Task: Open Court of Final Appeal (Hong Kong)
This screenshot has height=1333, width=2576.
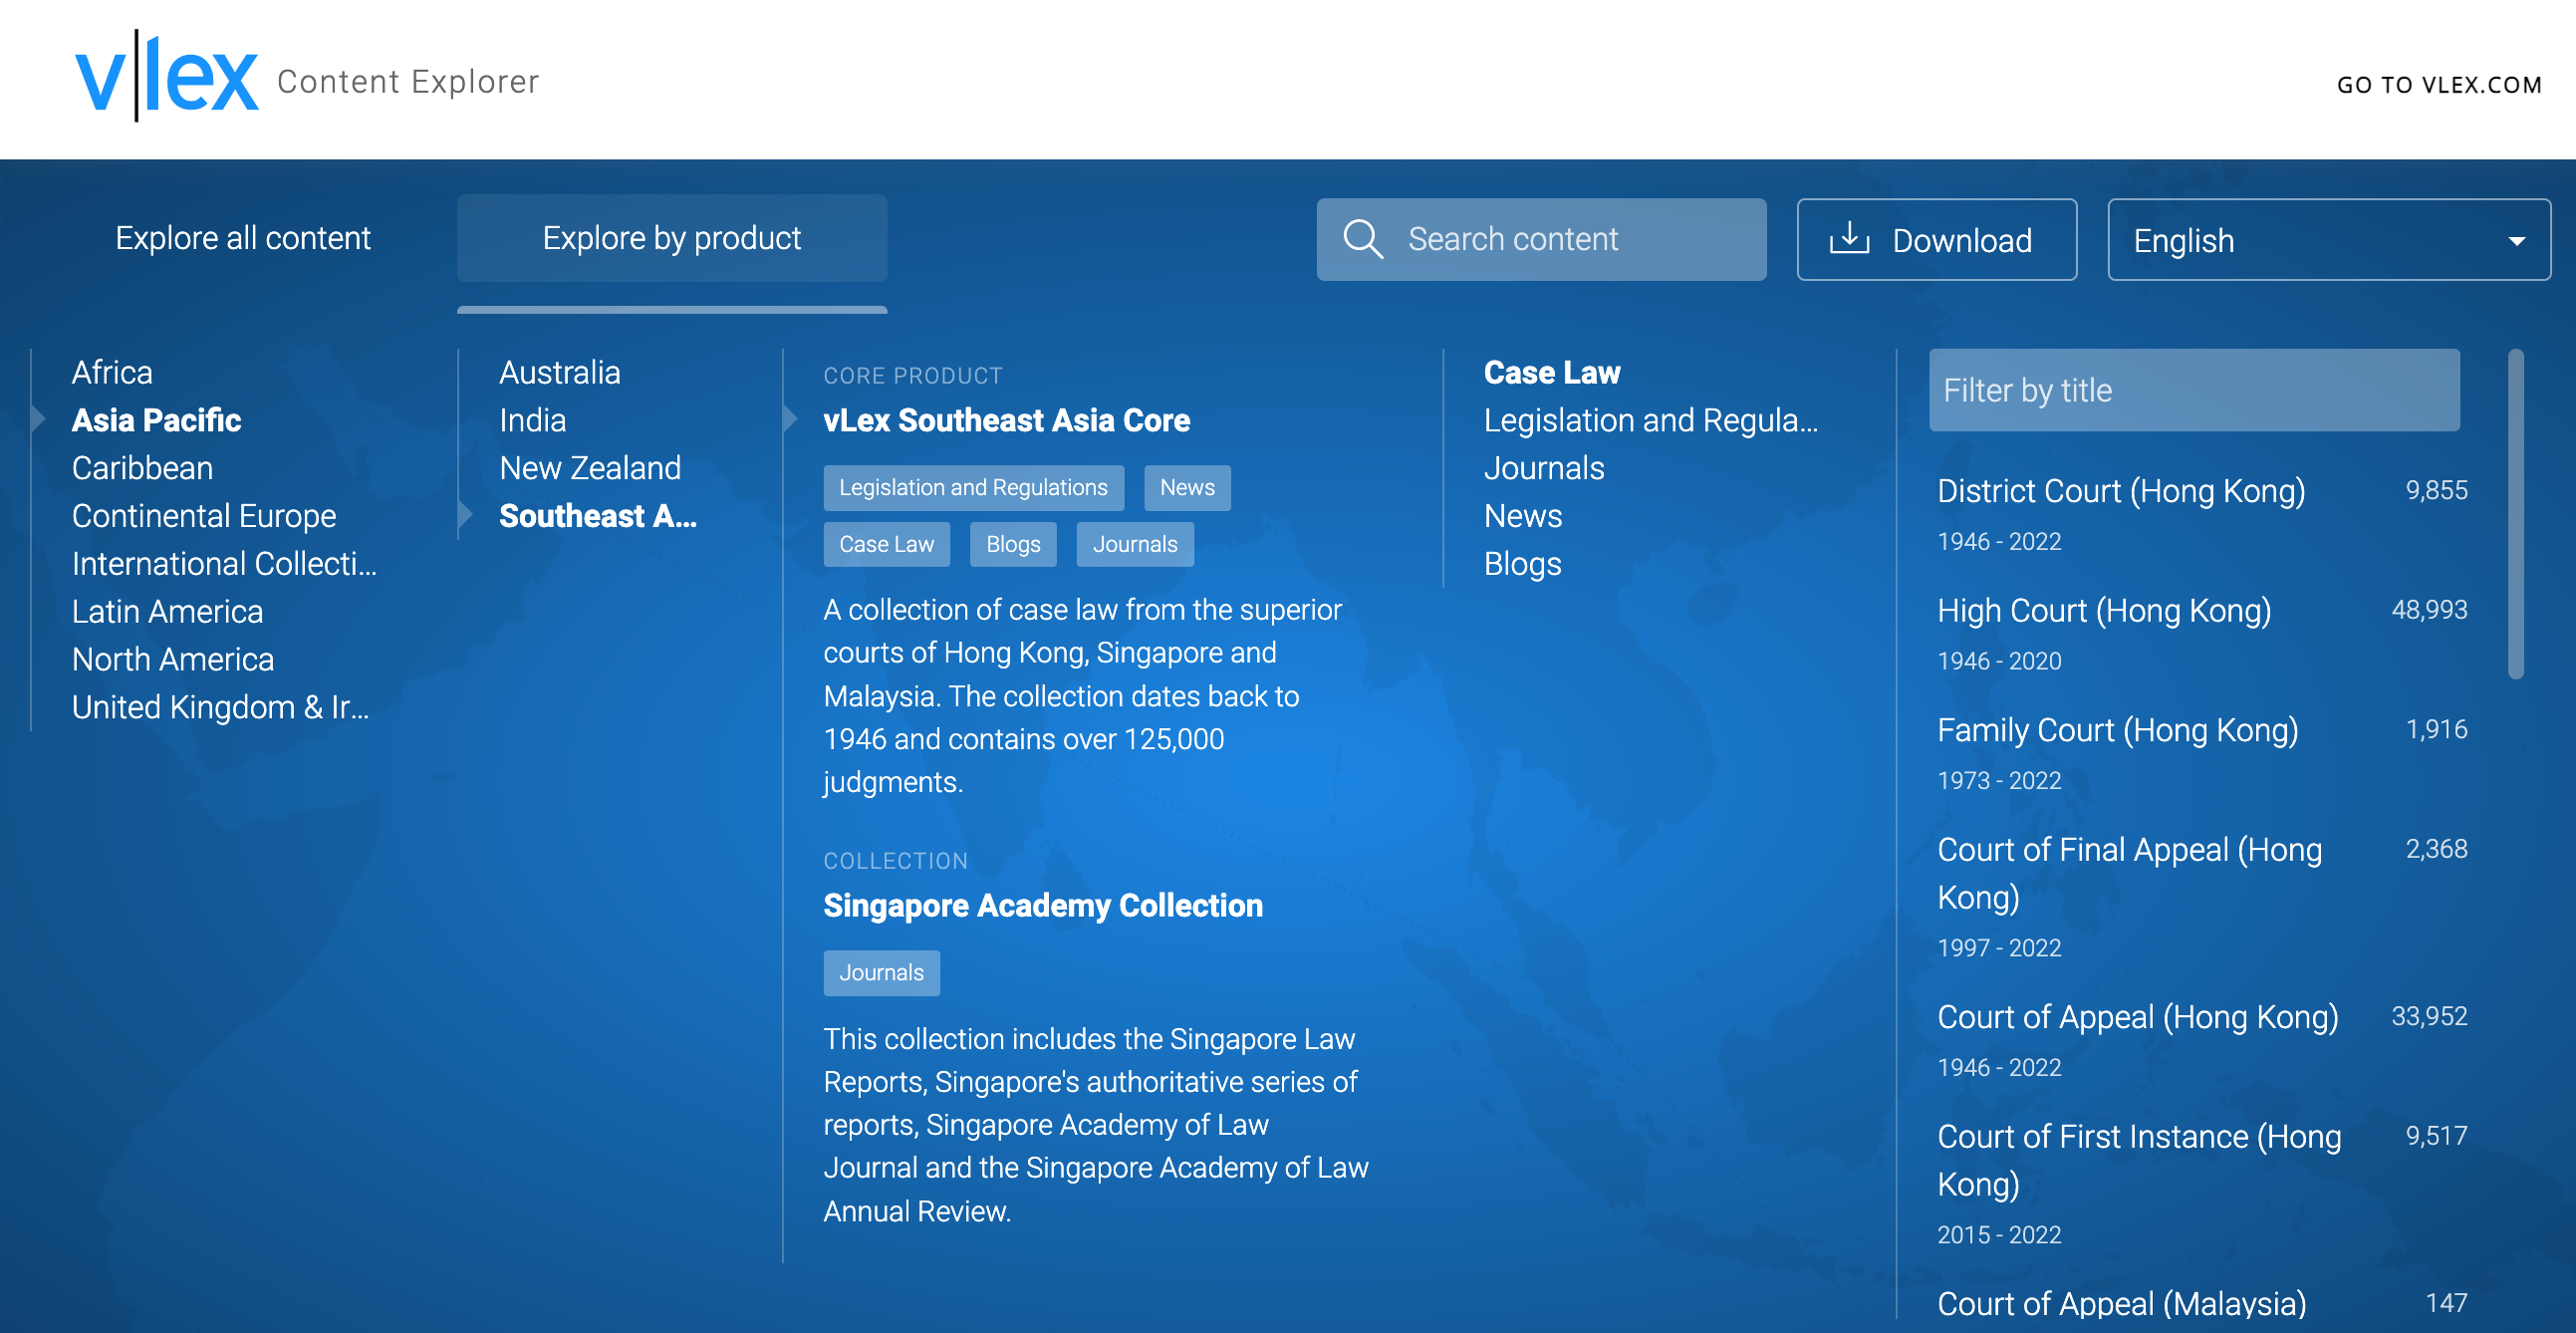Action: [x=2129, y=873]
